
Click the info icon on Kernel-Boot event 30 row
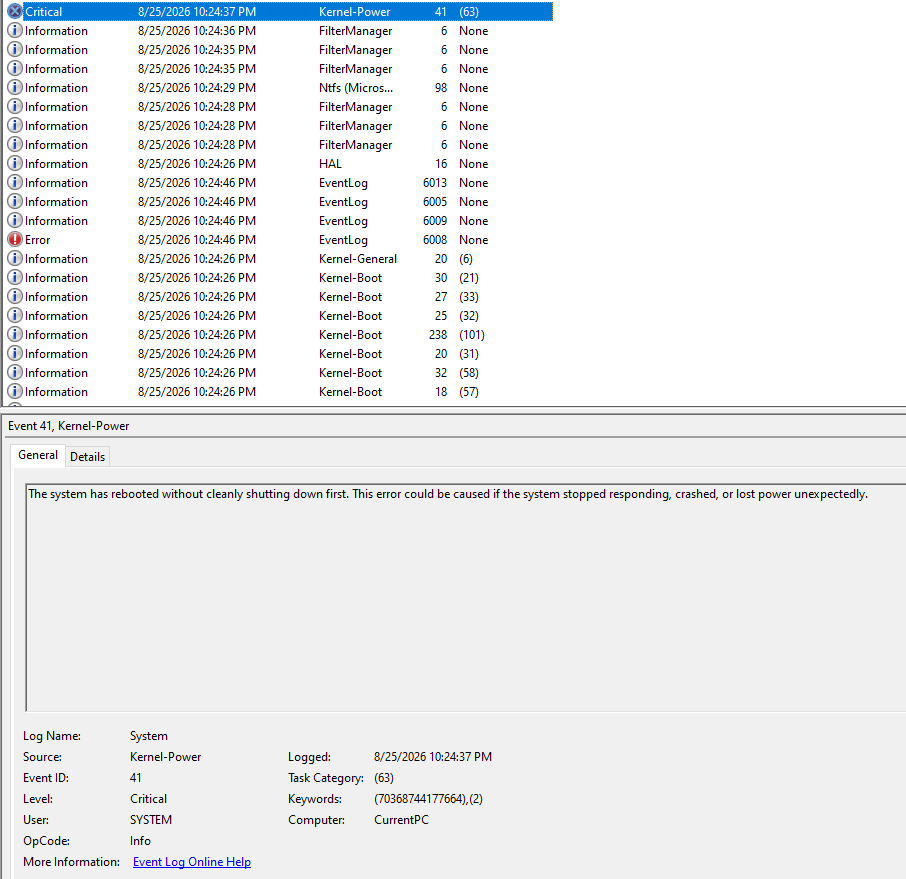pos(14,277)
